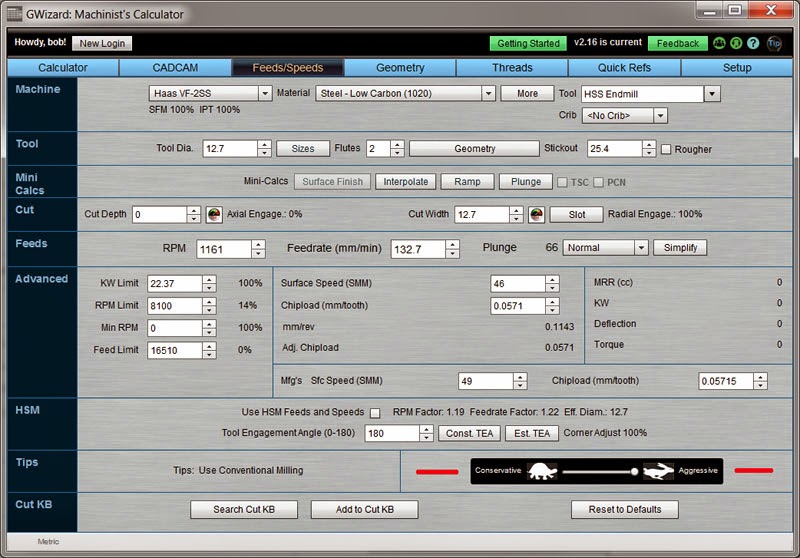Click the Stickout spinner arrows

click(x=649, y=148)
